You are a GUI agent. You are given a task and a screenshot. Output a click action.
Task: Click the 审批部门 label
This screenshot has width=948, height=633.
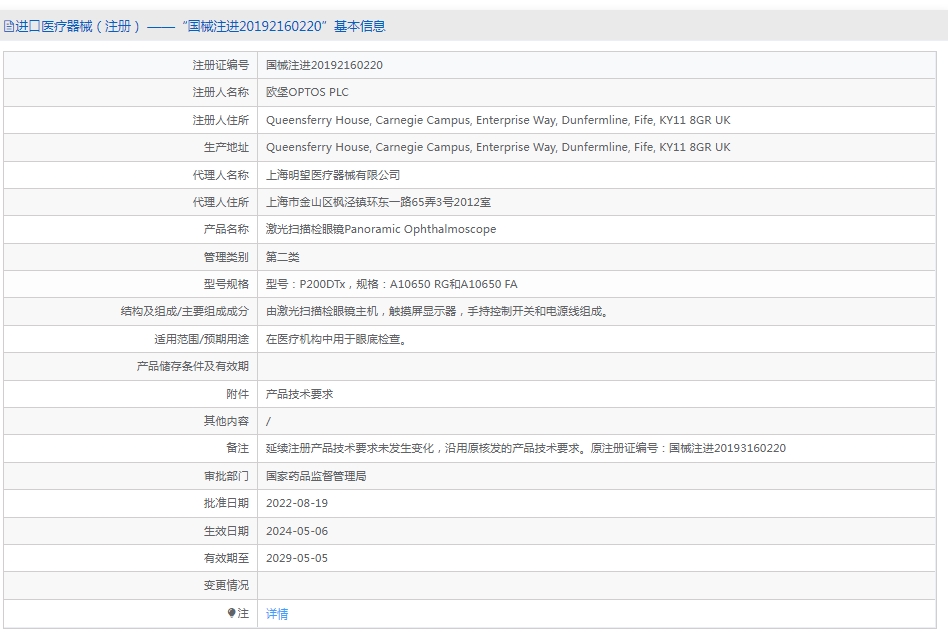click(x=226, y=476)
